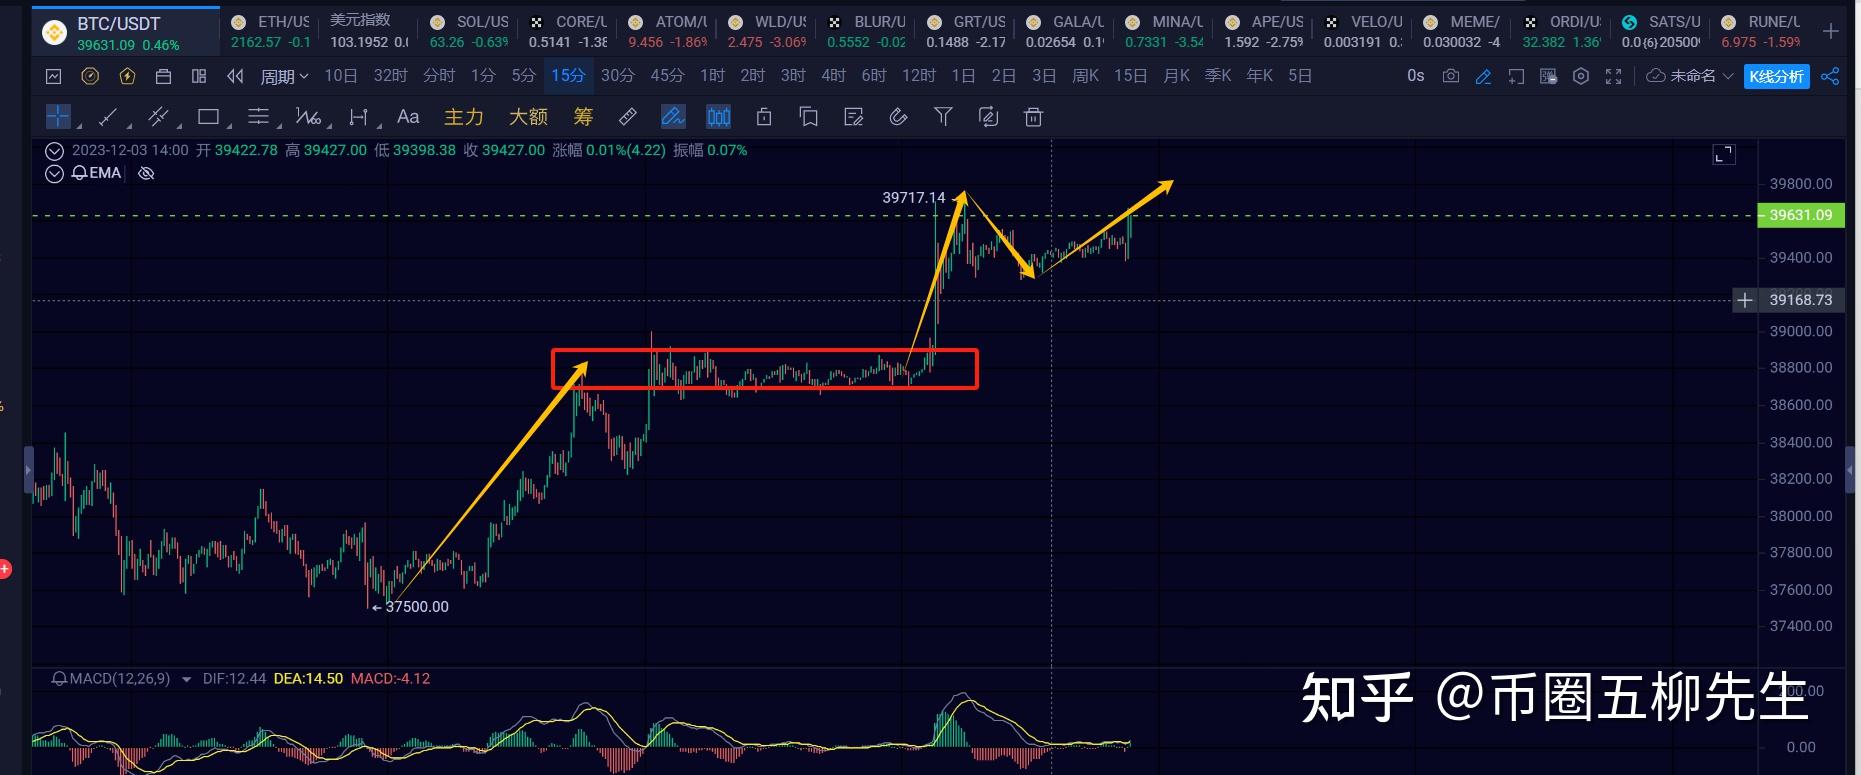The image size is (1861, 775).
Task: Toggle EMA visibility eye icon
Action: point(146,173)
